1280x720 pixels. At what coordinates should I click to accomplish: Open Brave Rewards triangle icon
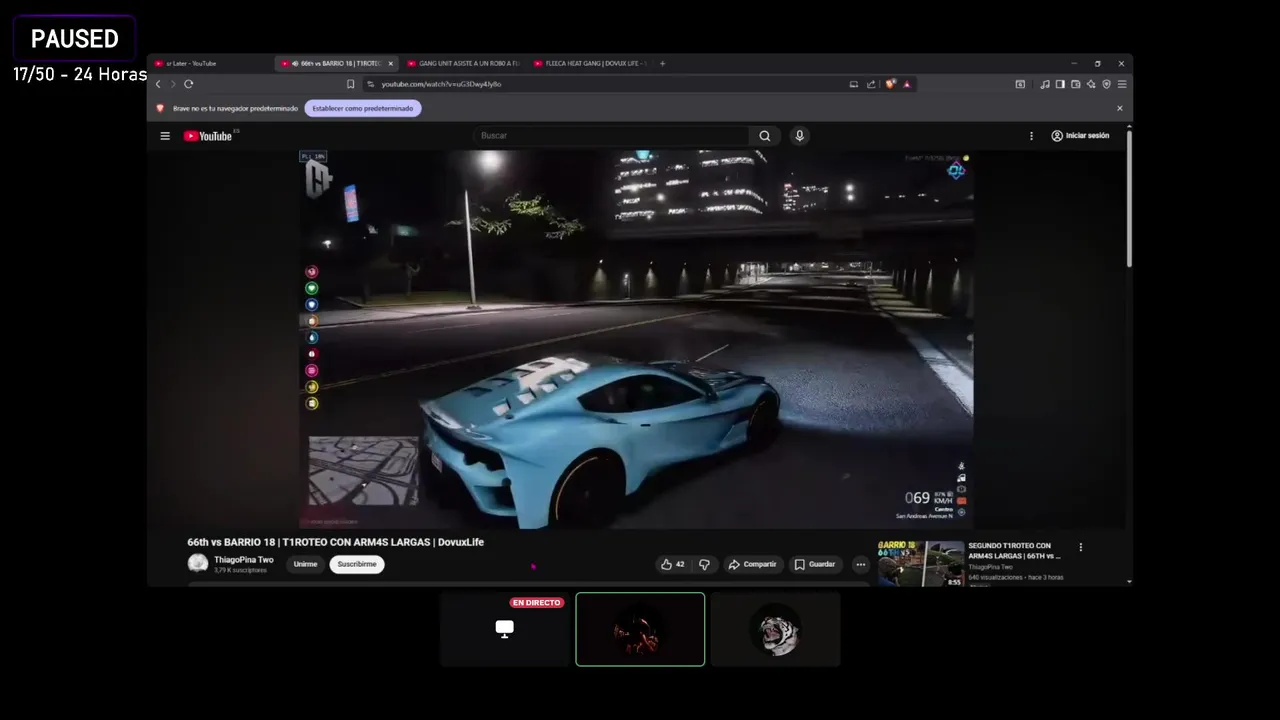click(907, 84)
